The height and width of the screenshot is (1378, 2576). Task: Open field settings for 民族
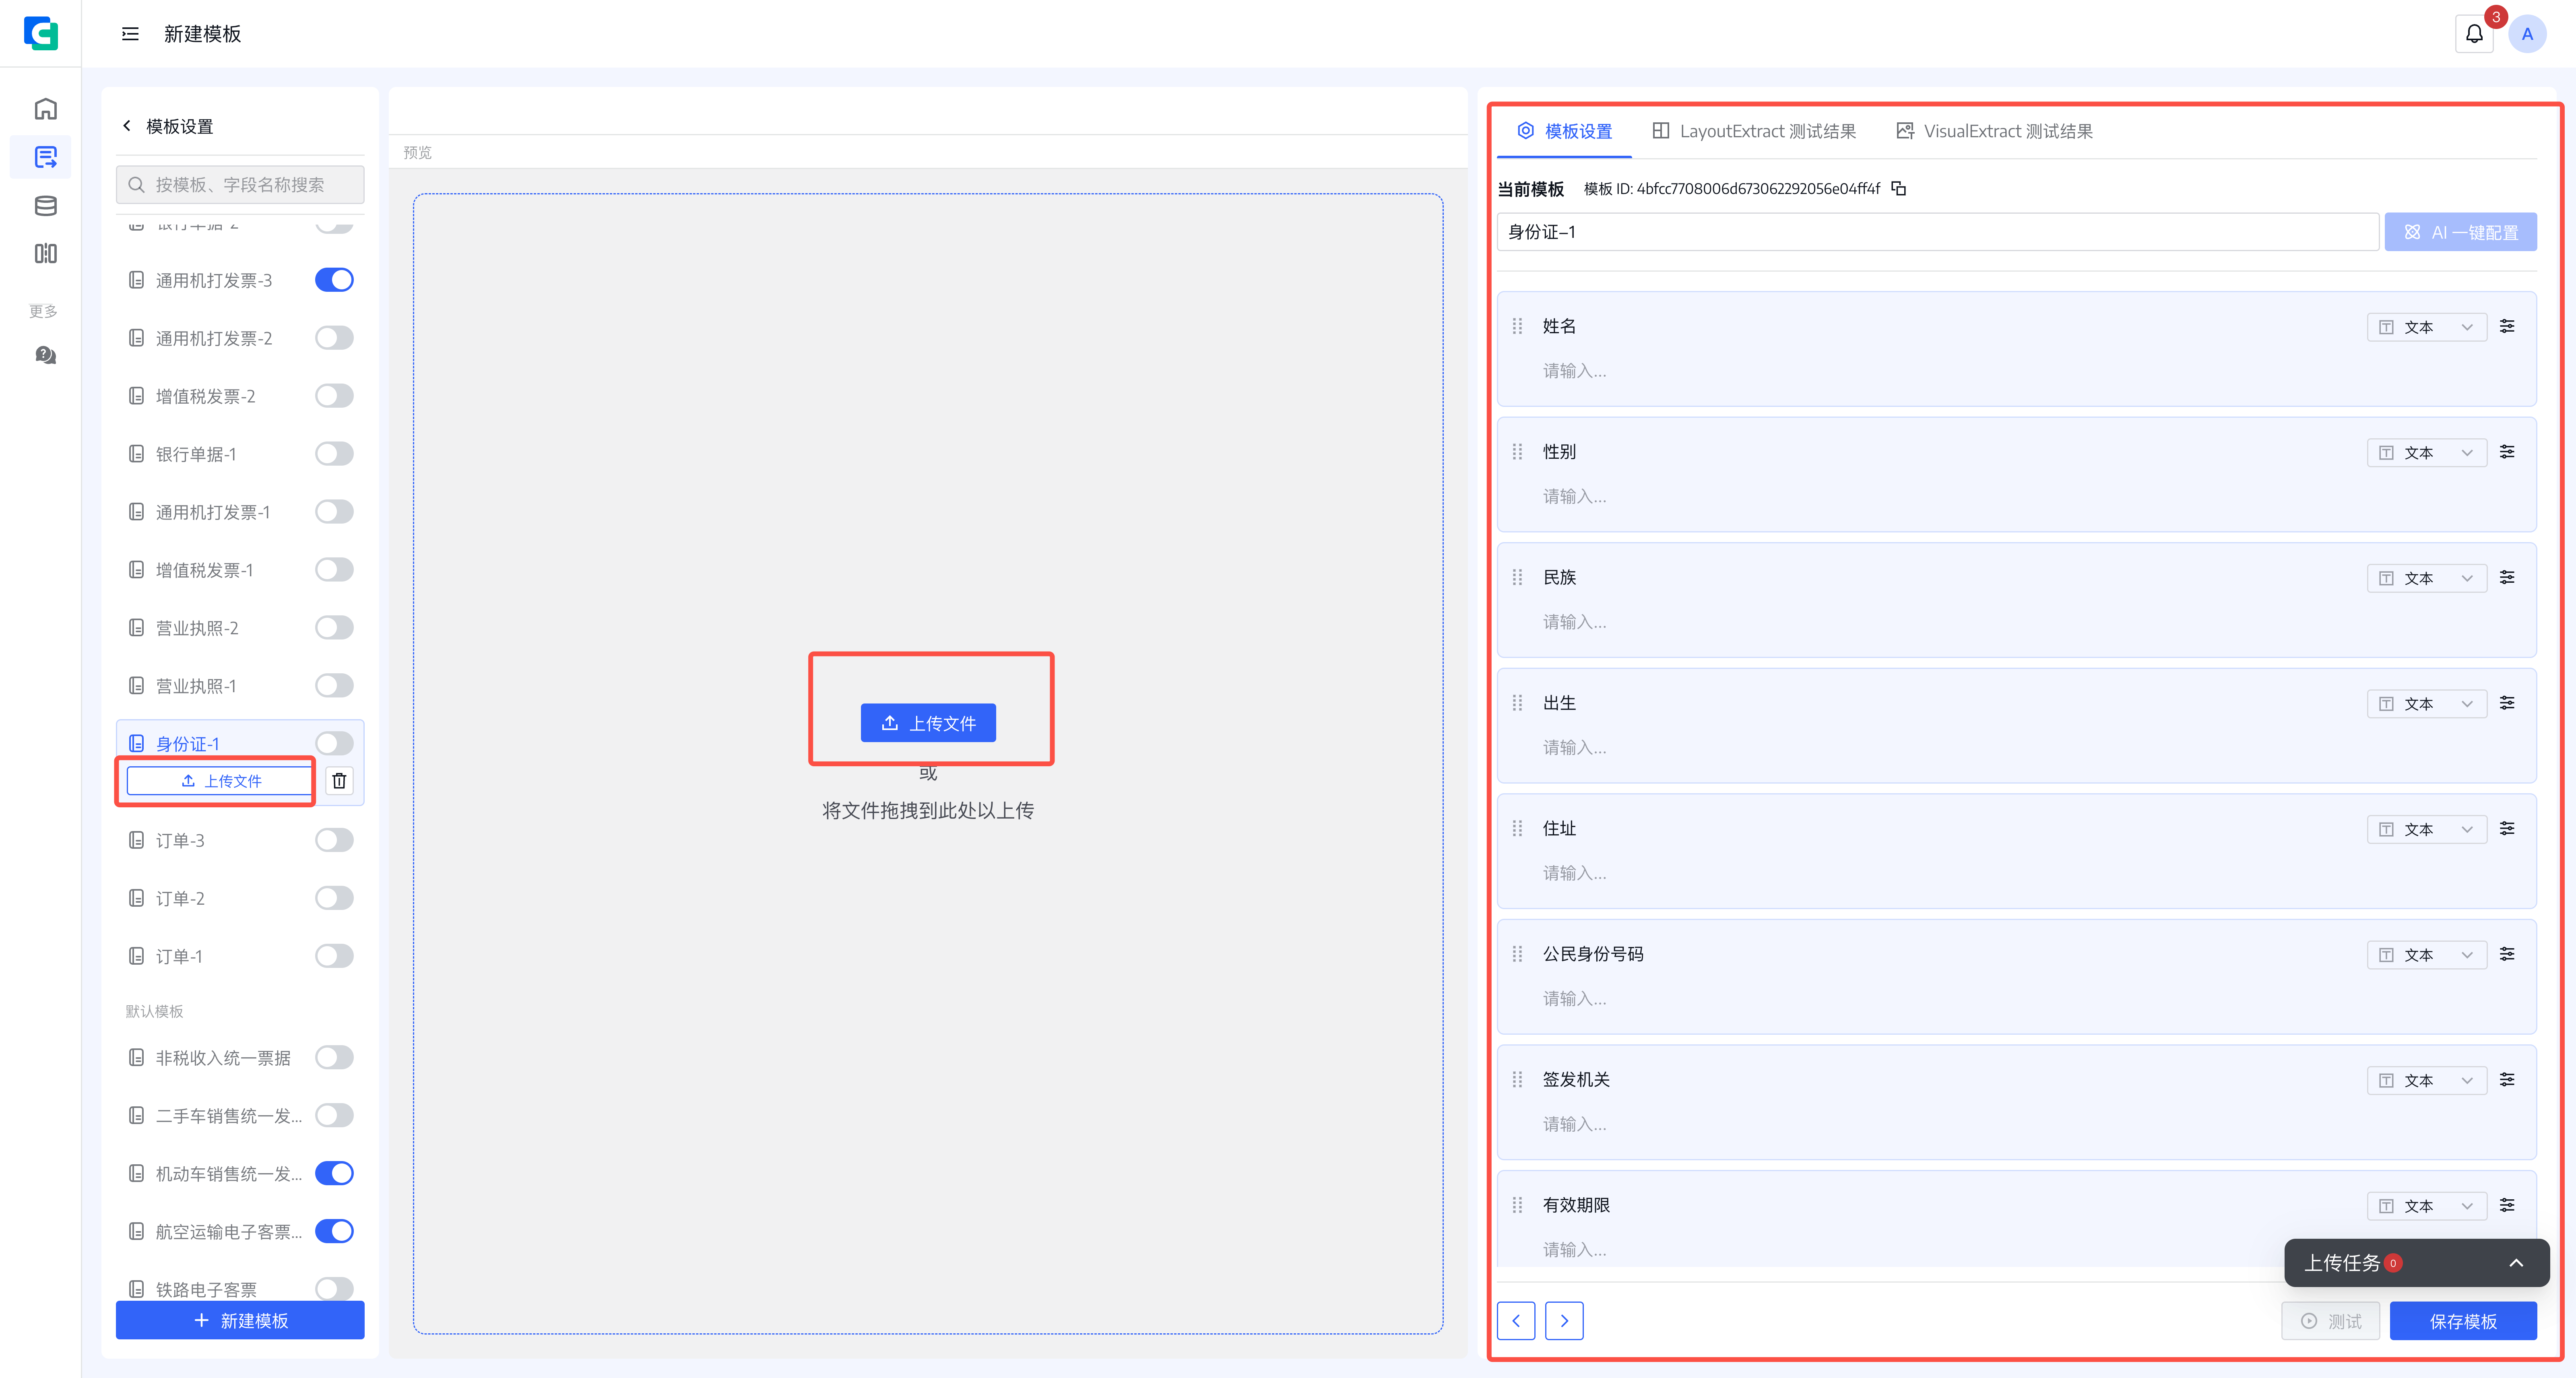pos(2507,577)
